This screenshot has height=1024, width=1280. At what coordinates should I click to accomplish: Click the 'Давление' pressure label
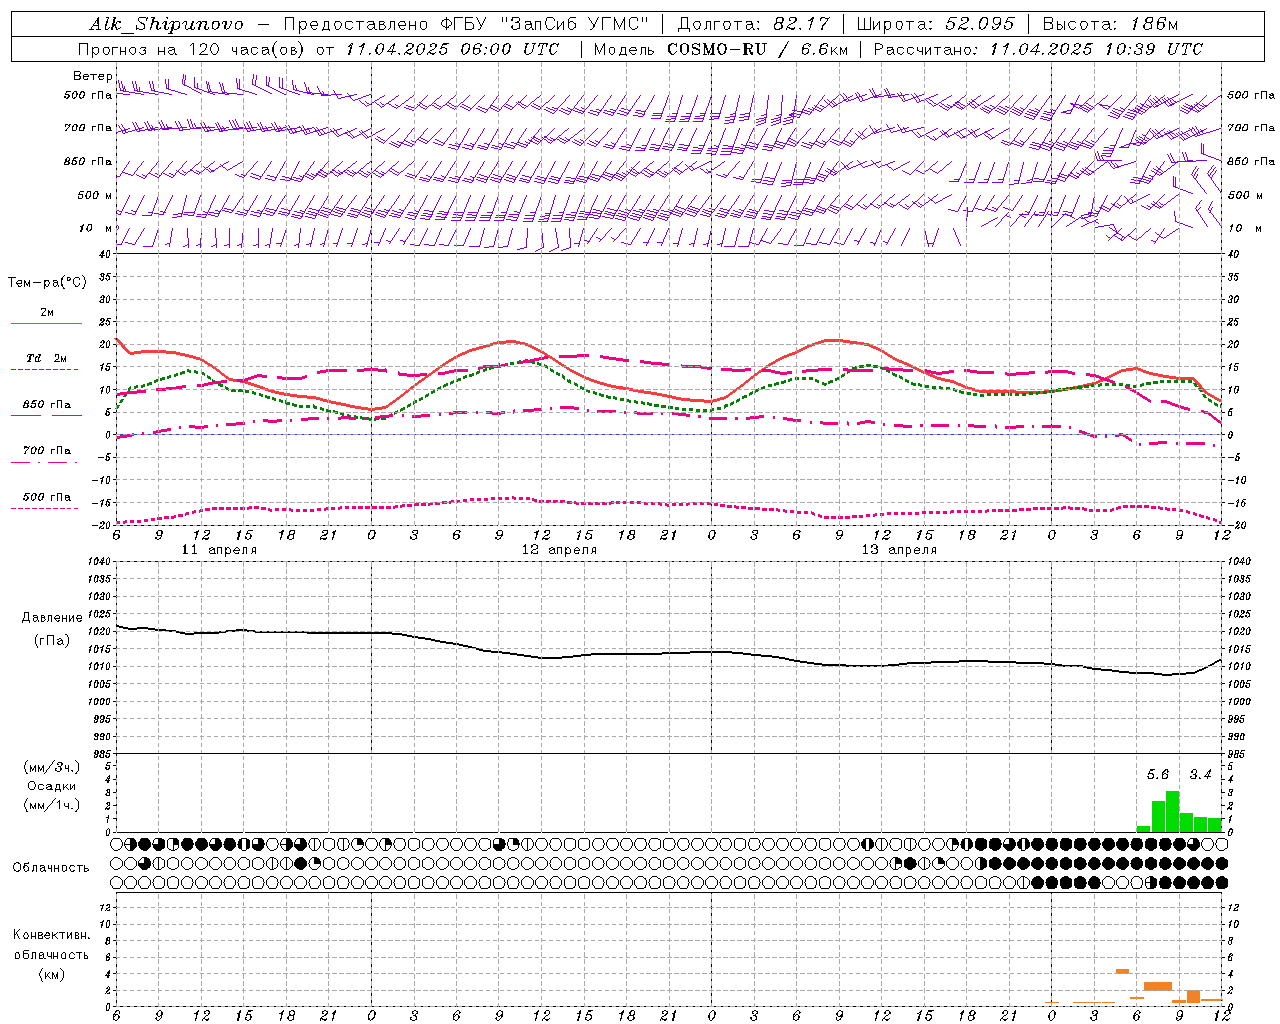52,618
